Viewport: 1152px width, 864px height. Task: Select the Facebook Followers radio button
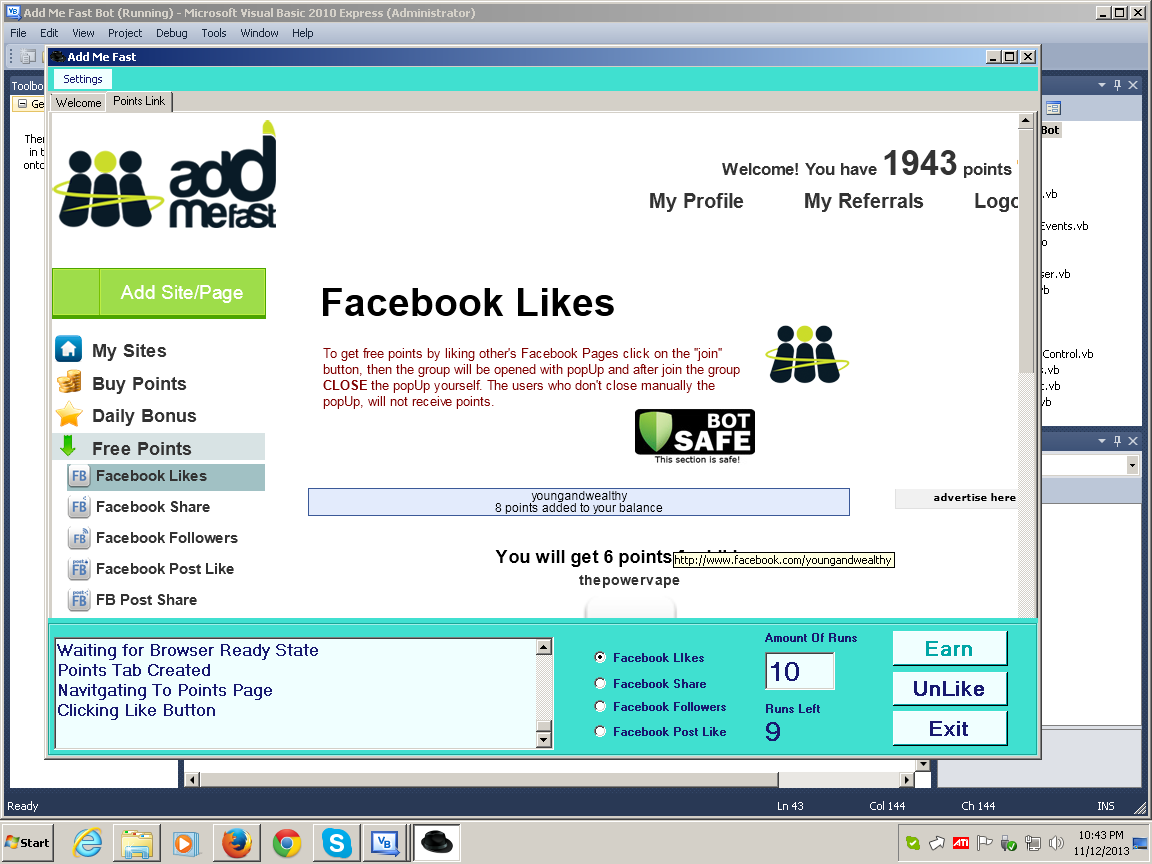point(600,706)
